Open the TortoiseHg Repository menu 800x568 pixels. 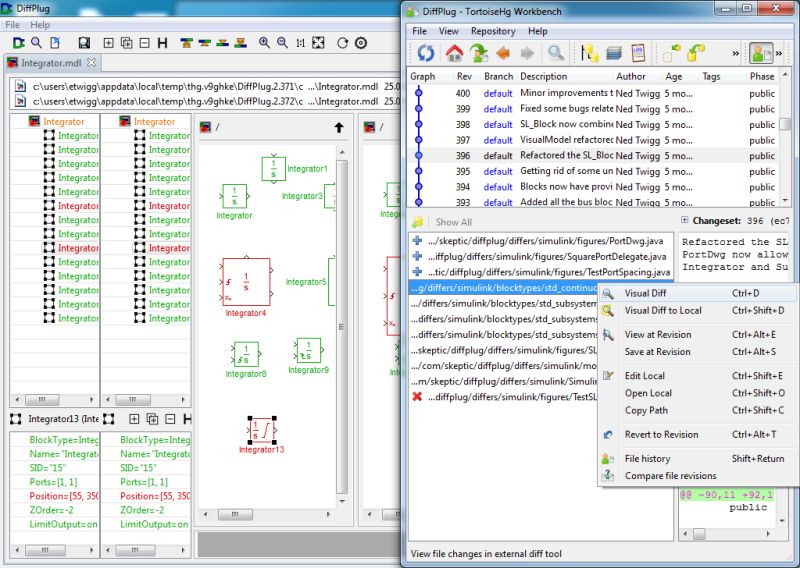coord(493,31)
